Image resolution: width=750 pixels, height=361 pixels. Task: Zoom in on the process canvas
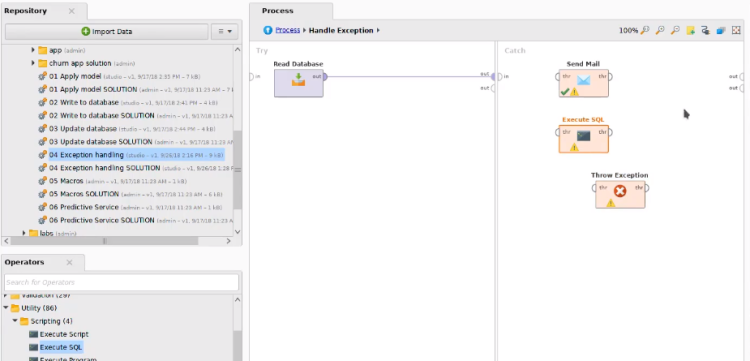660,31
